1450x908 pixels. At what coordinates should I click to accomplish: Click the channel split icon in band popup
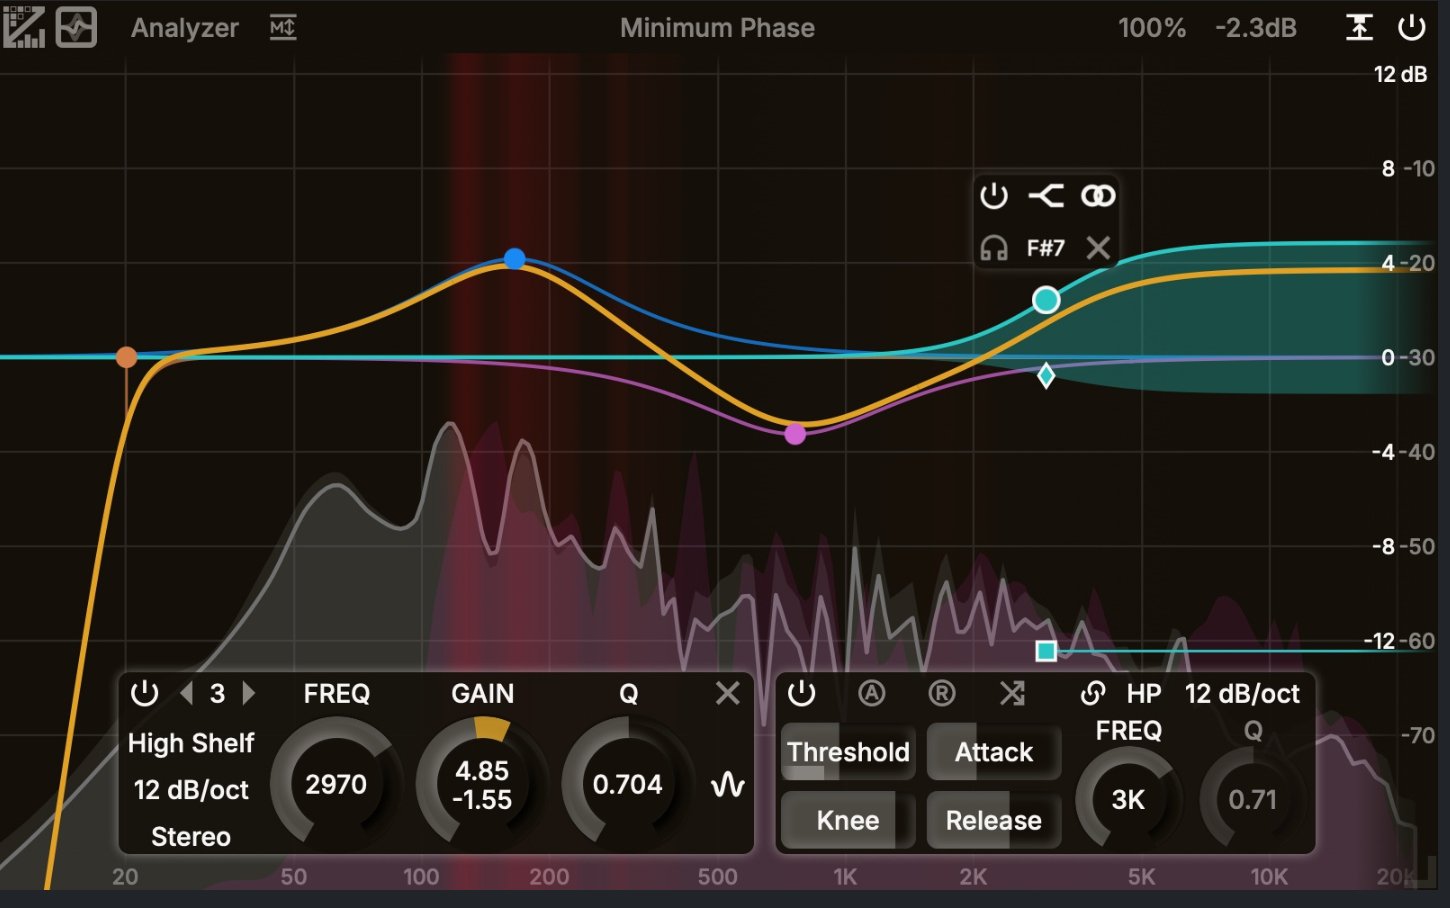1047,196
